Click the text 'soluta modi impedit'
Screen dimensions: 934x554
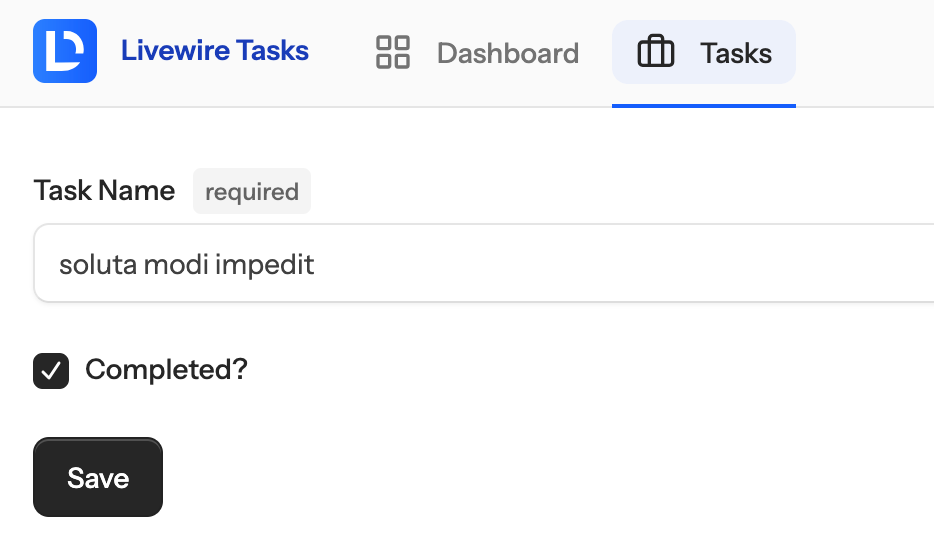click(x=186, y=264)
